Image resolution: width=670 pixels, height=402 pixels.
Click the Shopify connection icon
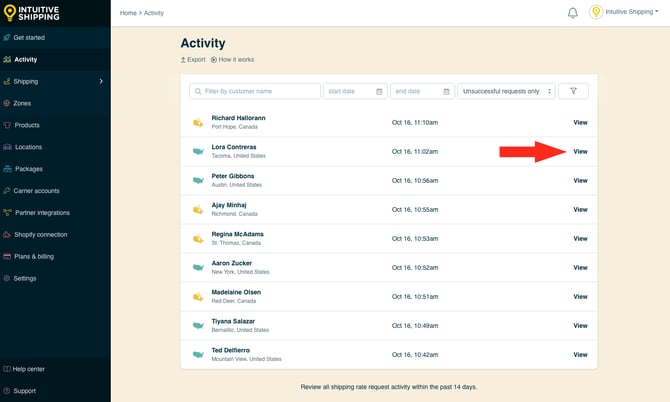click(7, 235)
